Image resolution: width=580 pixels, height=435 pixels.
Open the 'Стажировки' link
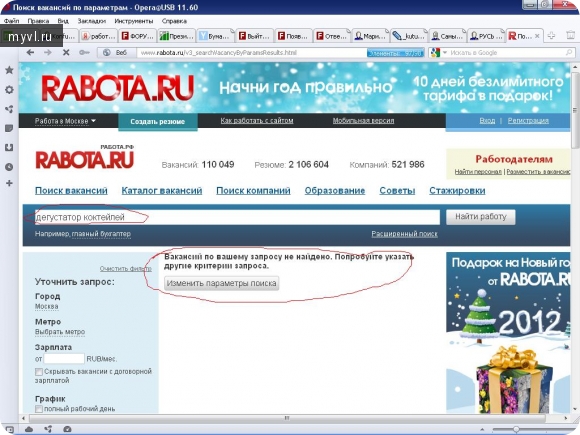(x=457, y=191)
